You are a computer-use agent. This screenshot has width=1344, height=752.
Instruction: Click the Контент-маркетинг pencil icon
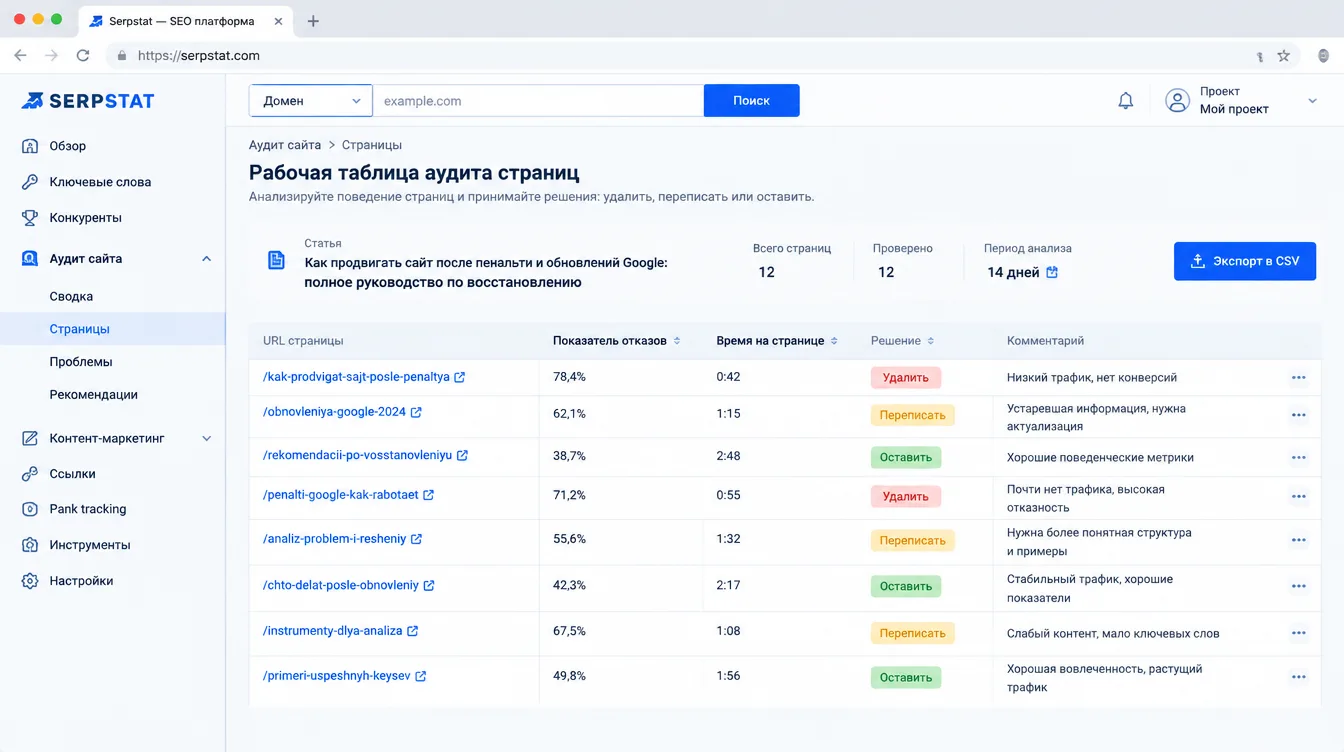[x=30, y=438]
